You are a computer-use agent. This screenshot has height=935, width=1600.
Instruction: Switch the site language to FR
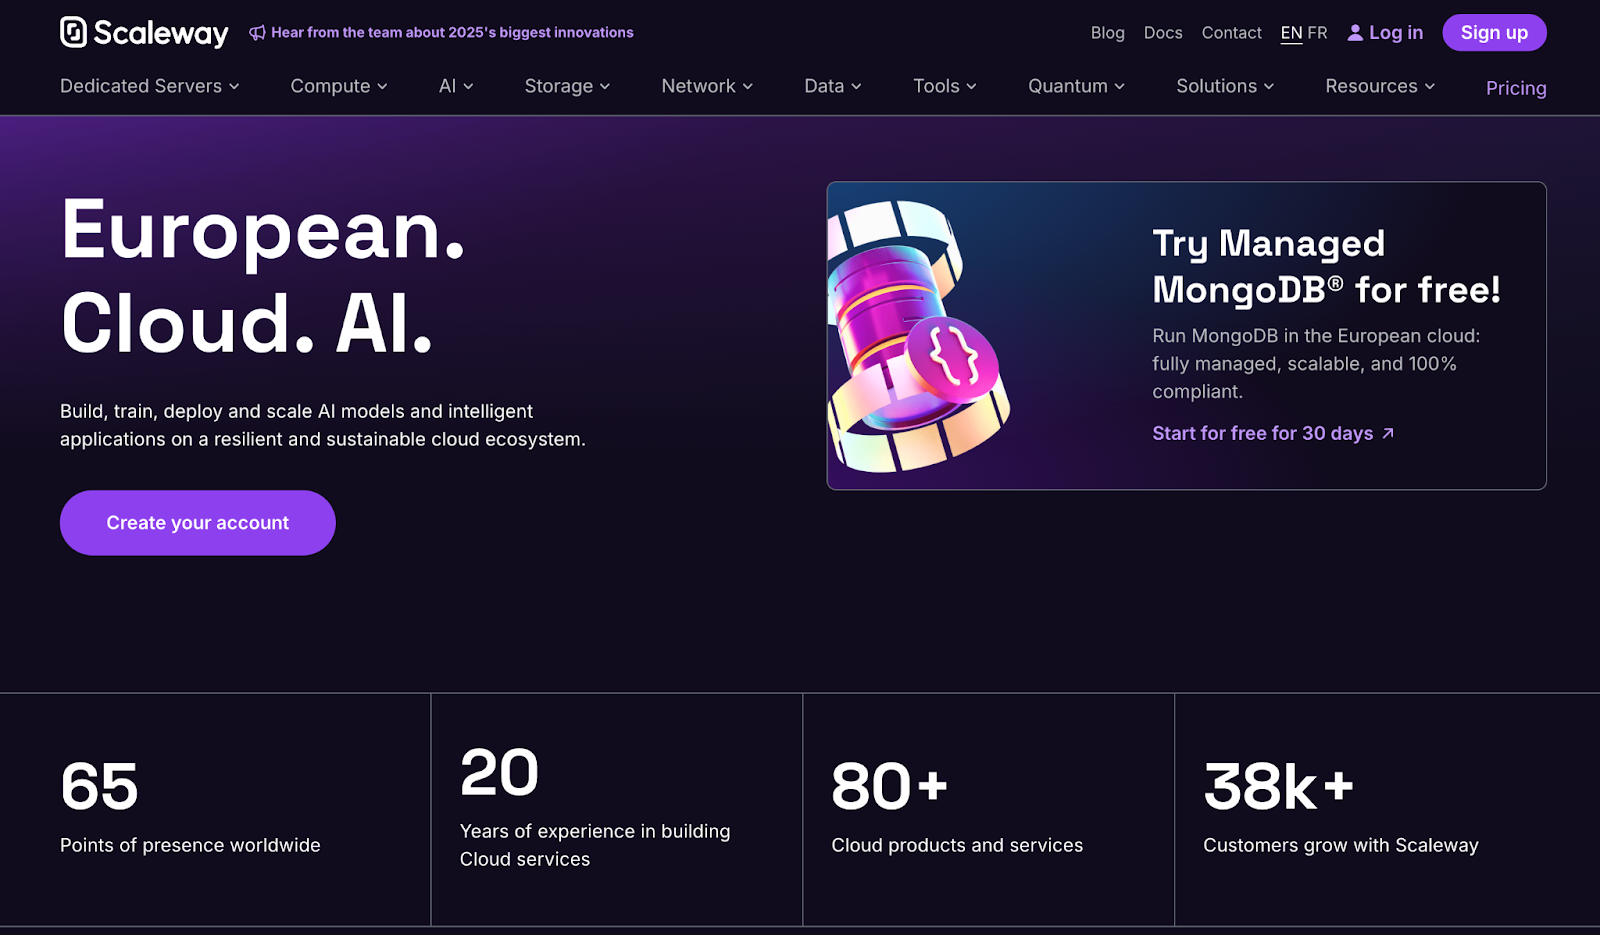pos(1318,32)
